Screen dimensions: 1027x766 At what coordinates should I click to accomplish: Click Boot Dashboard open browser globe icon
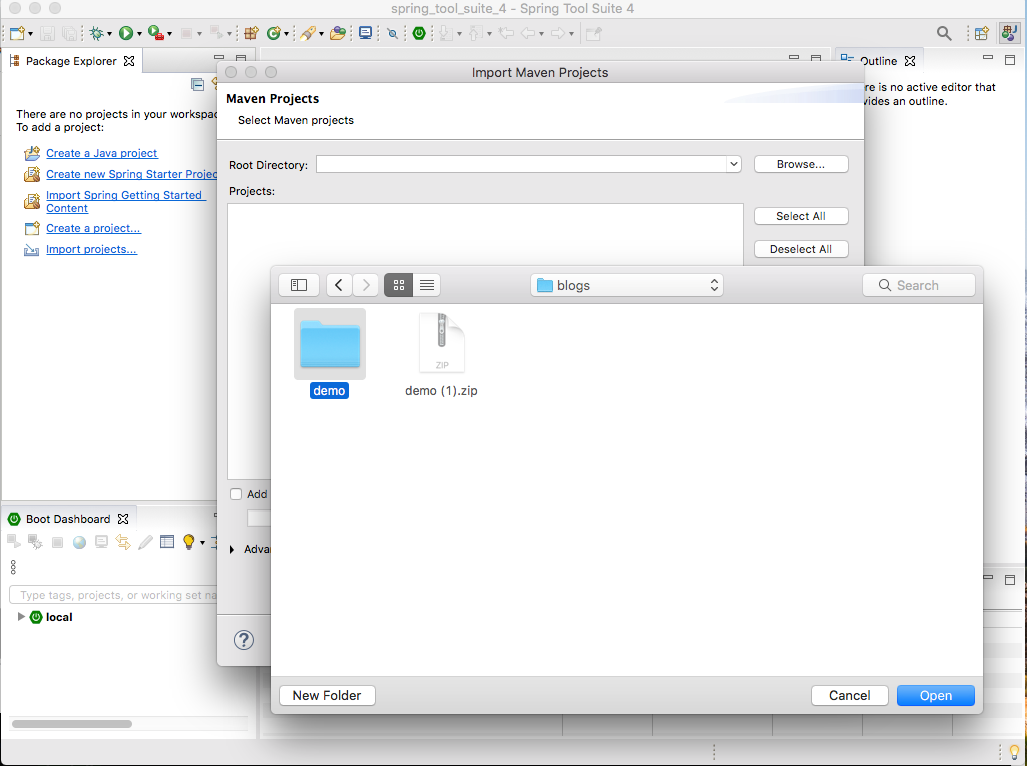pos(79,542)
